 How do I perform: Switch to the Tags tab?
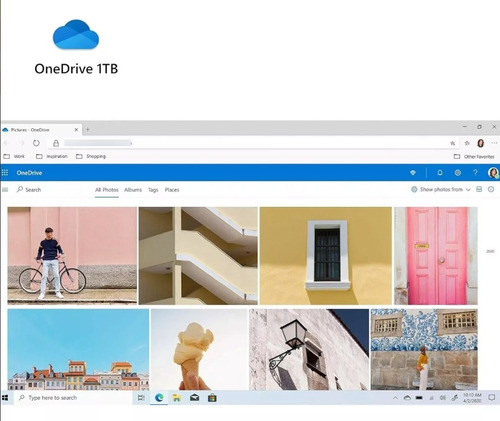[x=153, y=190]
